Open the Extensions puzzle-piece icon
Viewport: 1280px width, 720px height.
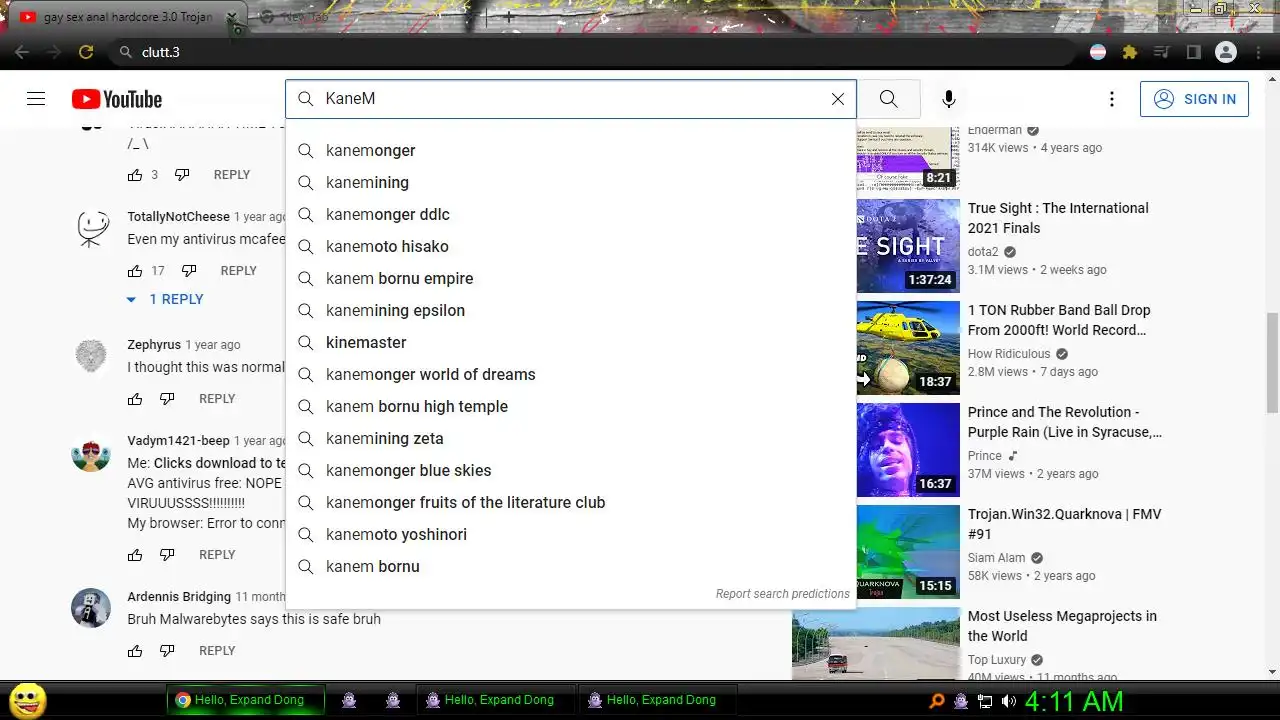(1130, 52)
